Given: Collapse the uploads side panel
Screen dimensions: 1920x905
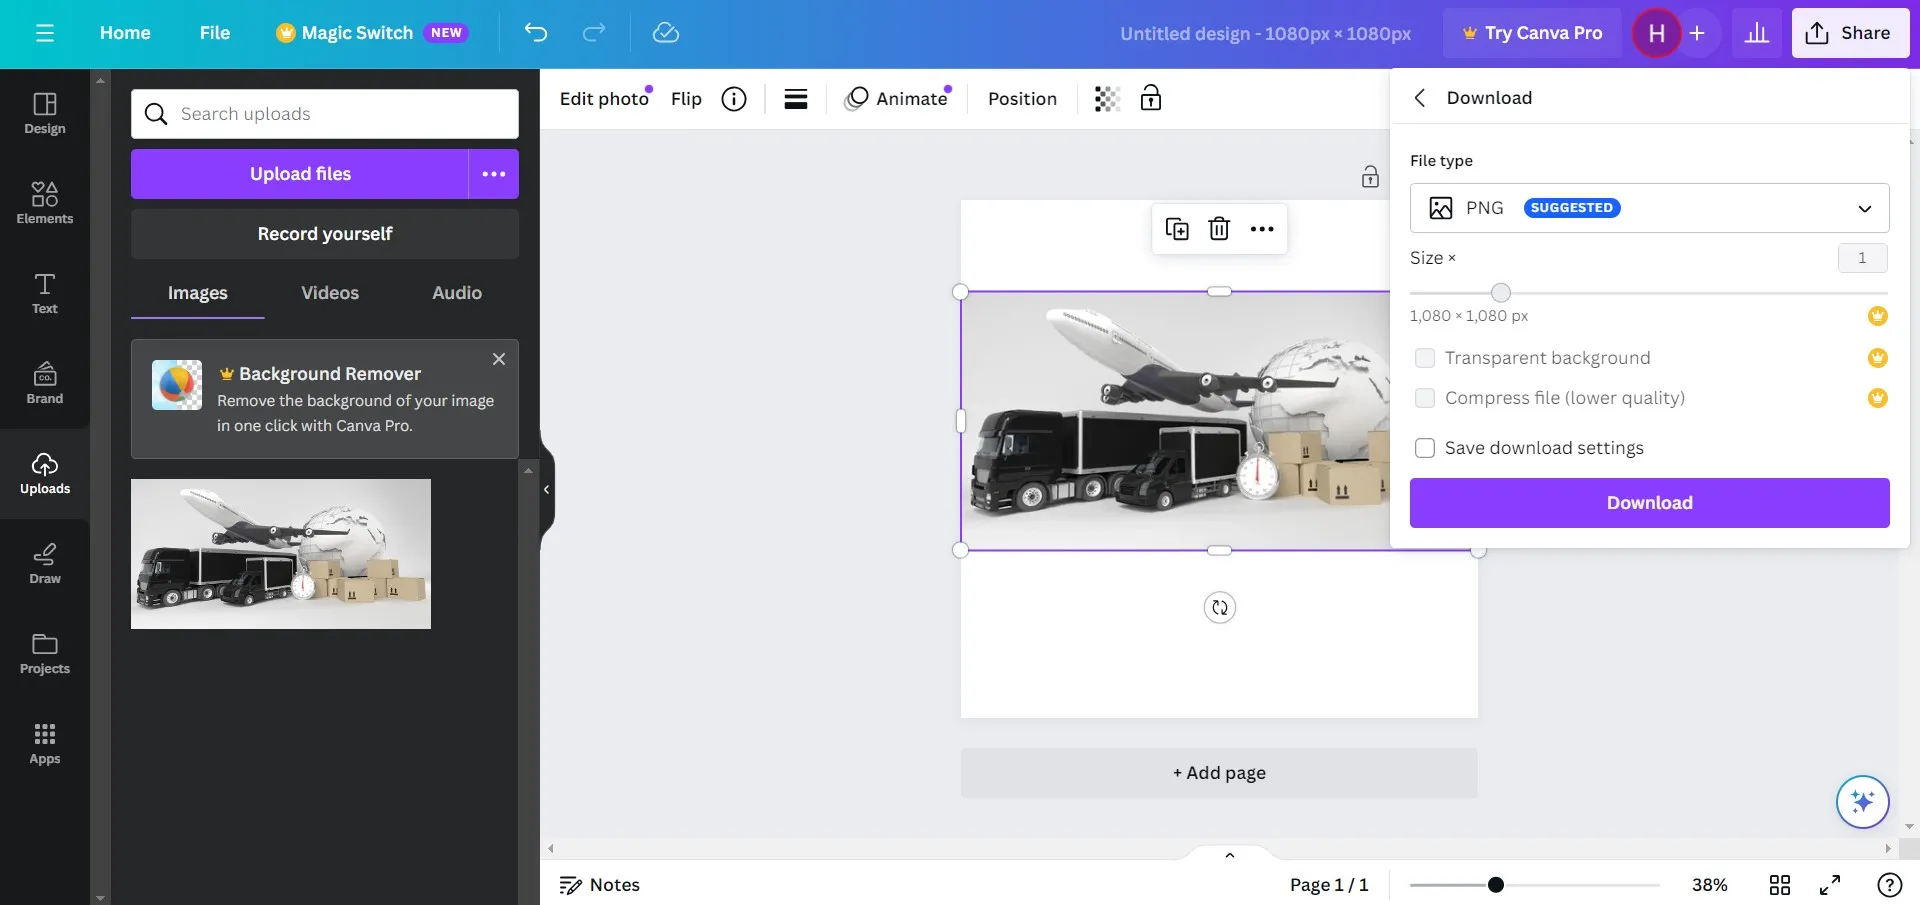Looking at the screenshot, I should [546, 489].
